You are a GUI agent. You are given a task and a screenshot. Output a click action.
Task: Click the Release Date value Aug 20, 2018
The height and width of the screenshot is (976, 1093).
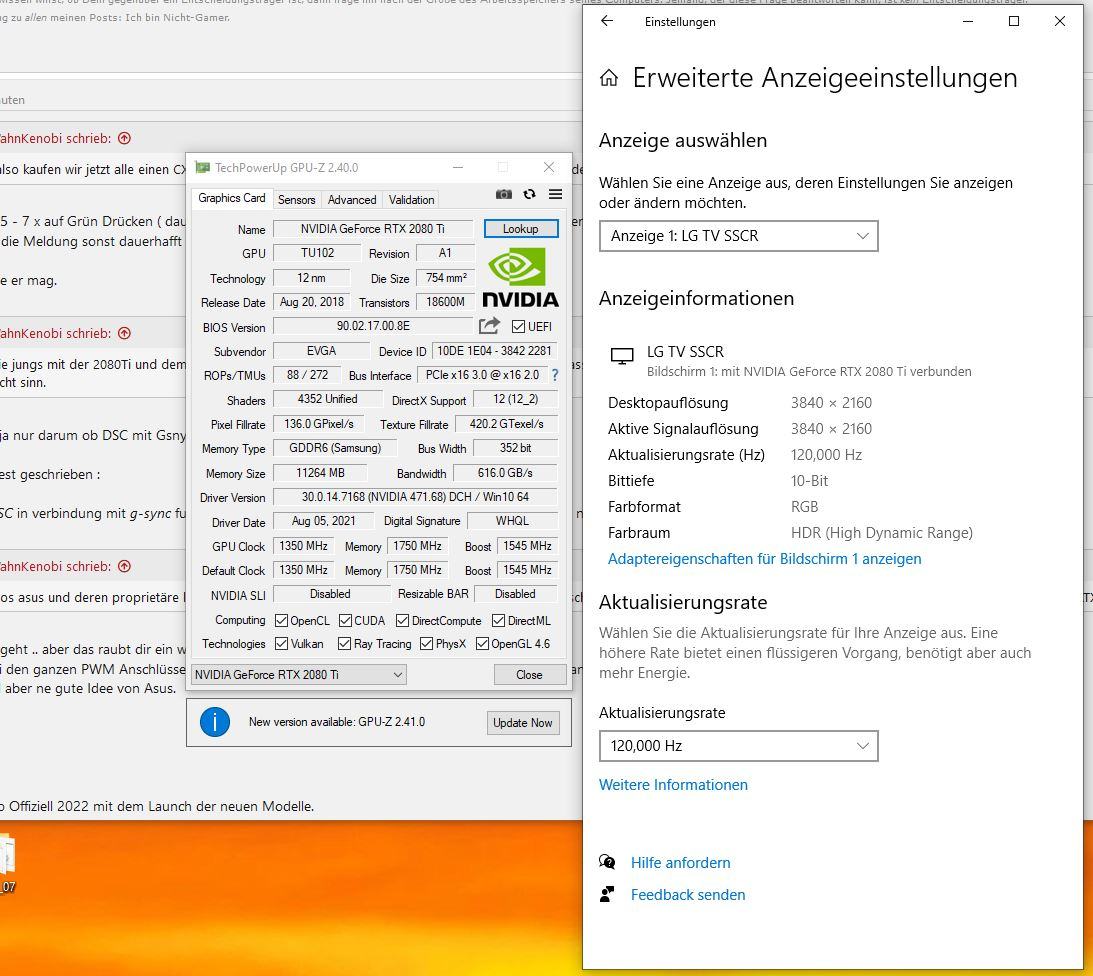(x=312, y=302)
